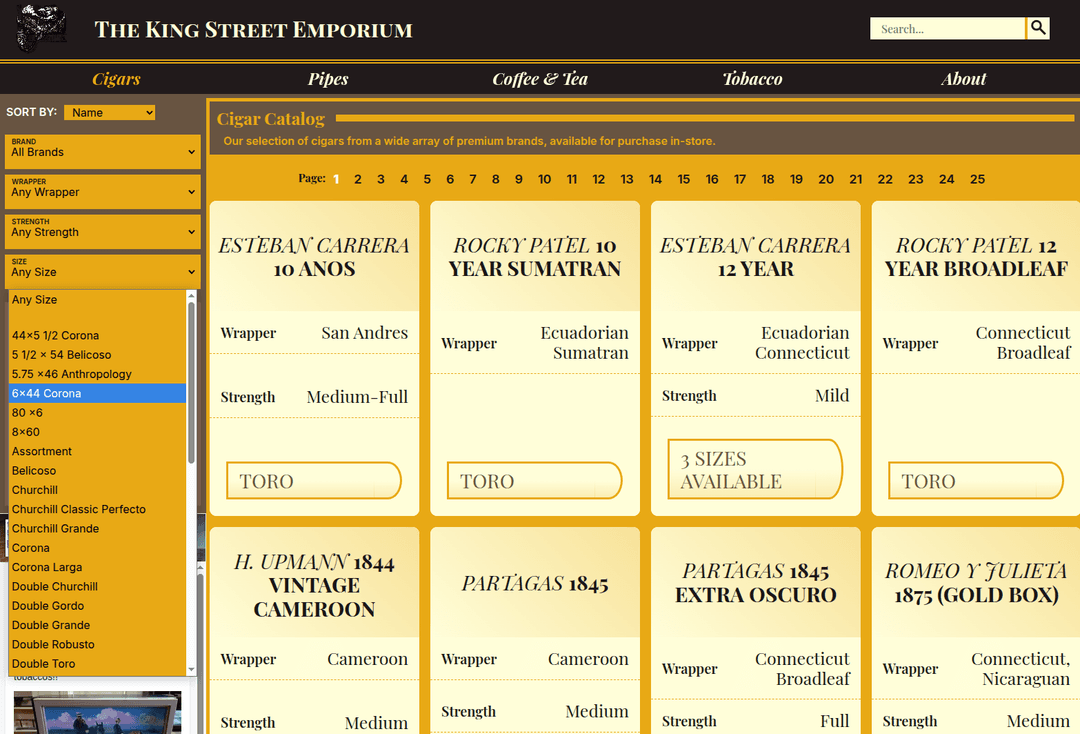Select Double Toro size option
The image size is (1080, 734).
pyautogui.click(x=97, y=663)
